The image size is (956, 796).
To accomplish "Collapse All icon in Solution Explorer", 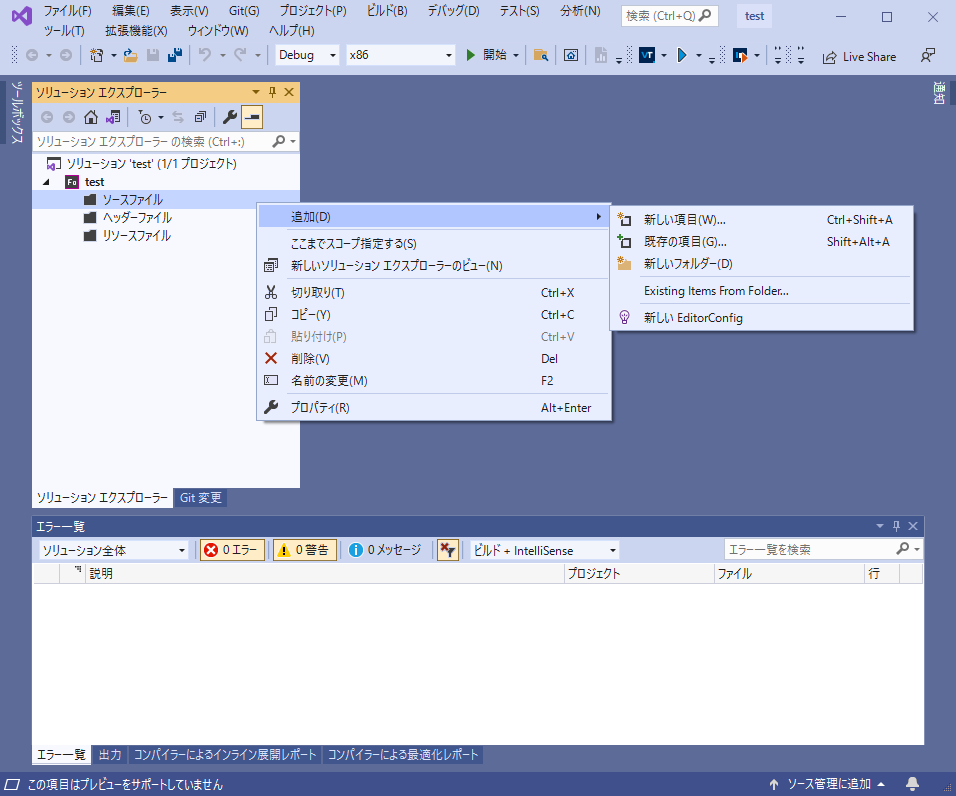I will (201, 117).
